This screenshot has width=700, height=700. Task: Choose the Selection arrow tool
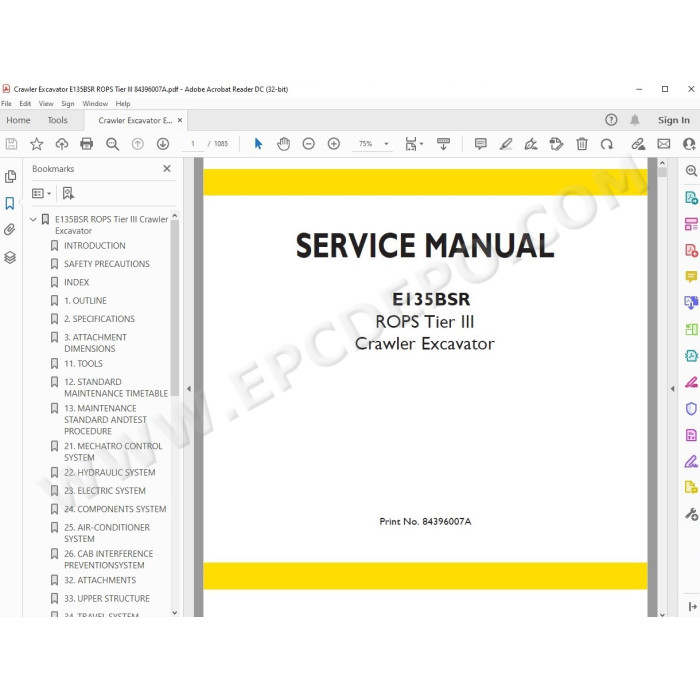coord(258,144)
